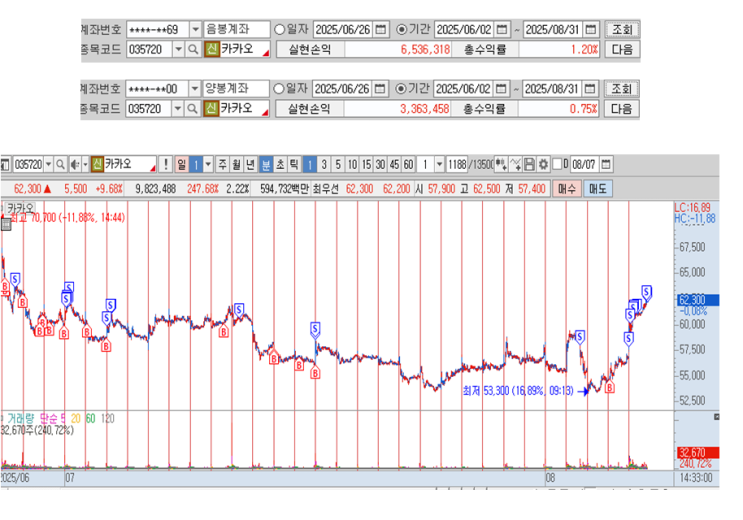The image size is (743, 520).
Task: Toggle 분 (minute) period button
Action: point(266,164)
